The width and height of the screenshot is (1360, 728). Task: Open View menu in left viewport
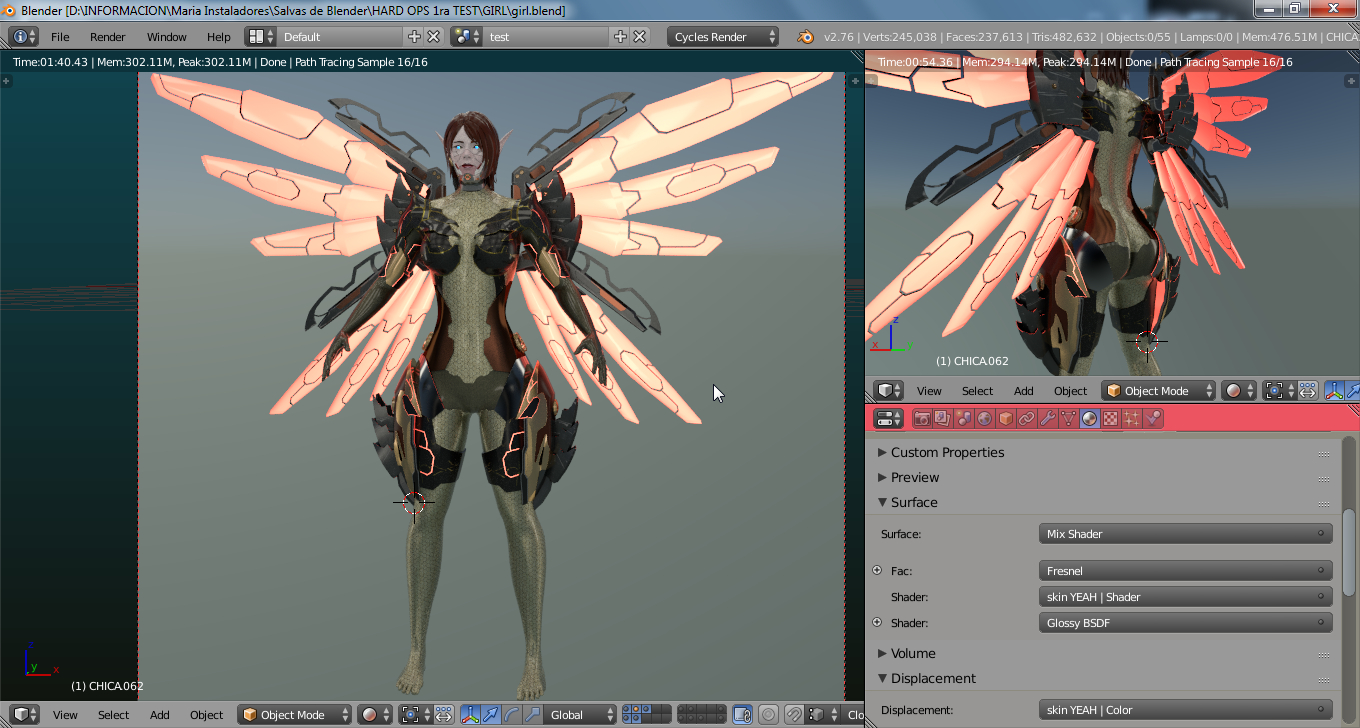tap(65, 715)
